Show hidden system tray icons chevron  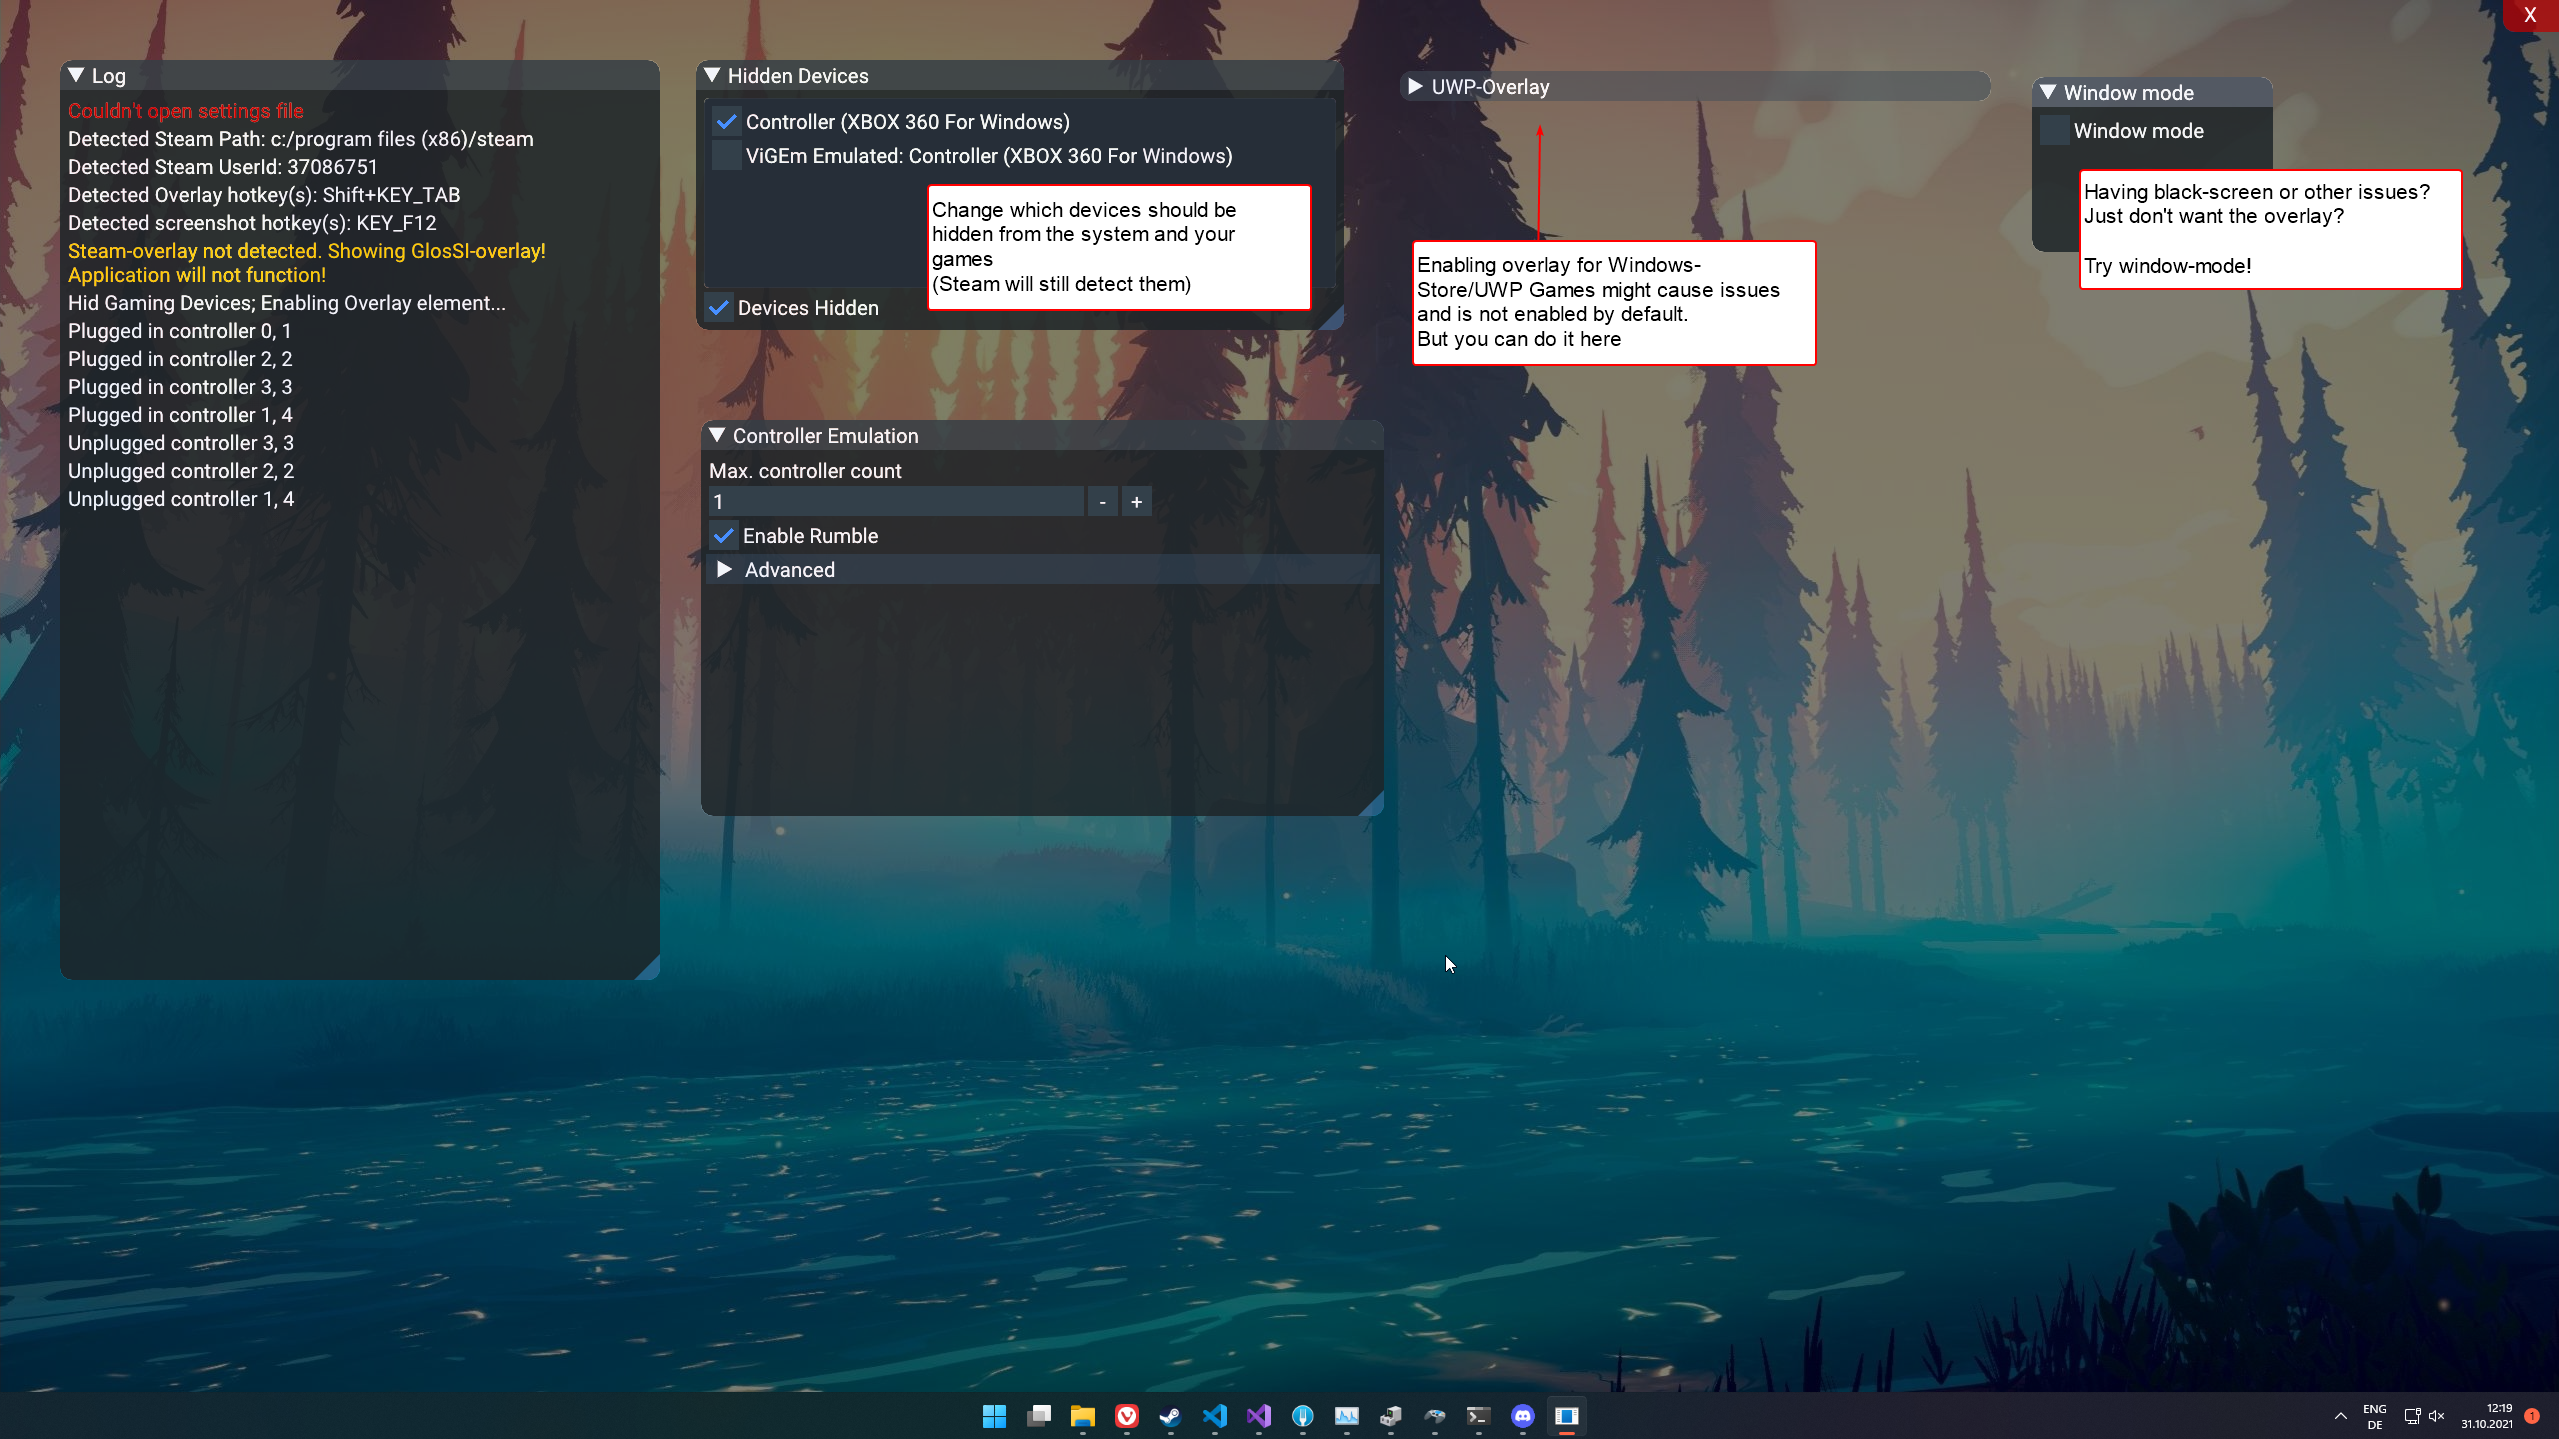tap(2340, 1416)
